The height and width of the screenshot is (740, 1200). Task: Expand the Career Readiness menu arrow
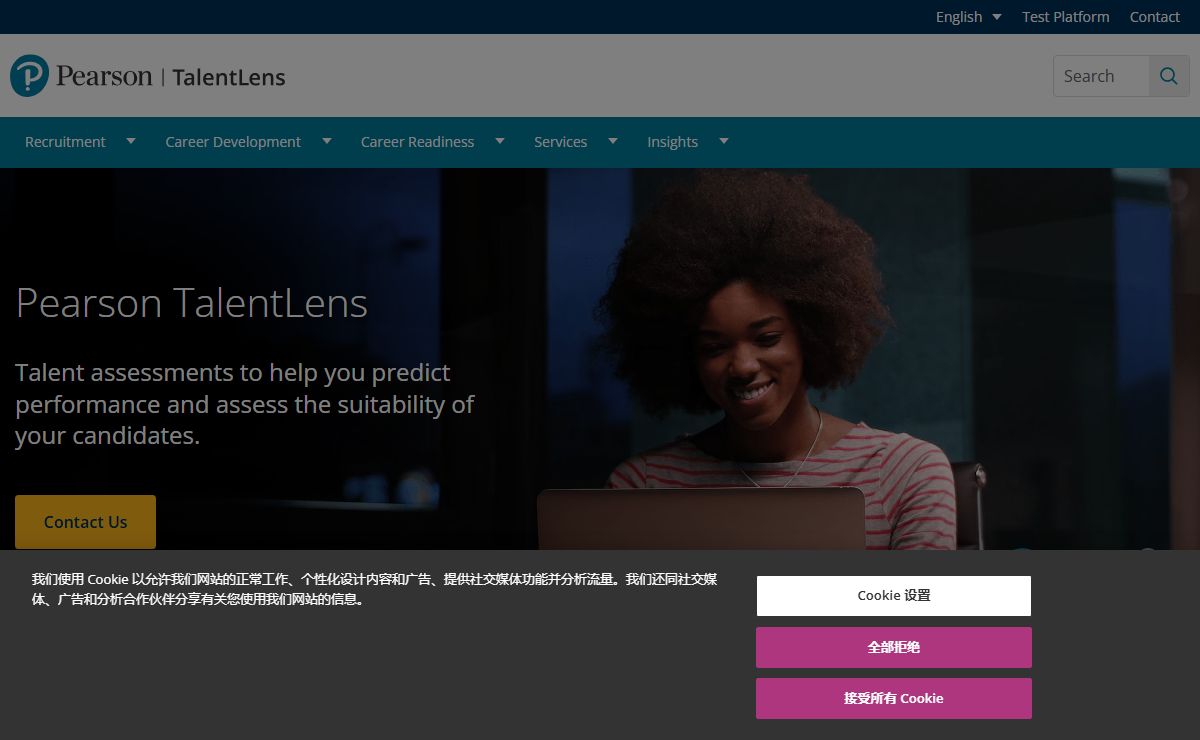coord(500,141)
